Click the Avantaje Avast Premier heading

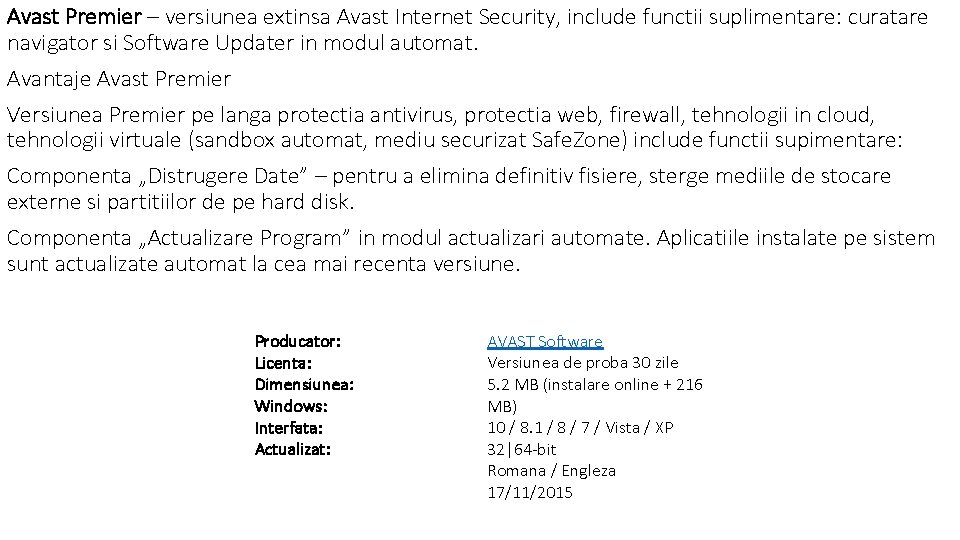click(x=119, y=78)
